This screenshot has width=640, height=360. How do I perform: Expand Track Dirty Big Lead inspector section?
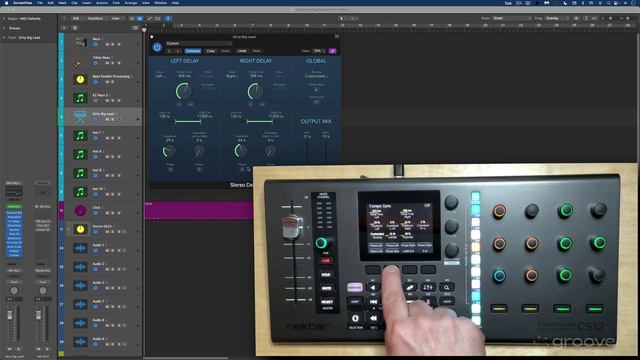click(4, 38)
